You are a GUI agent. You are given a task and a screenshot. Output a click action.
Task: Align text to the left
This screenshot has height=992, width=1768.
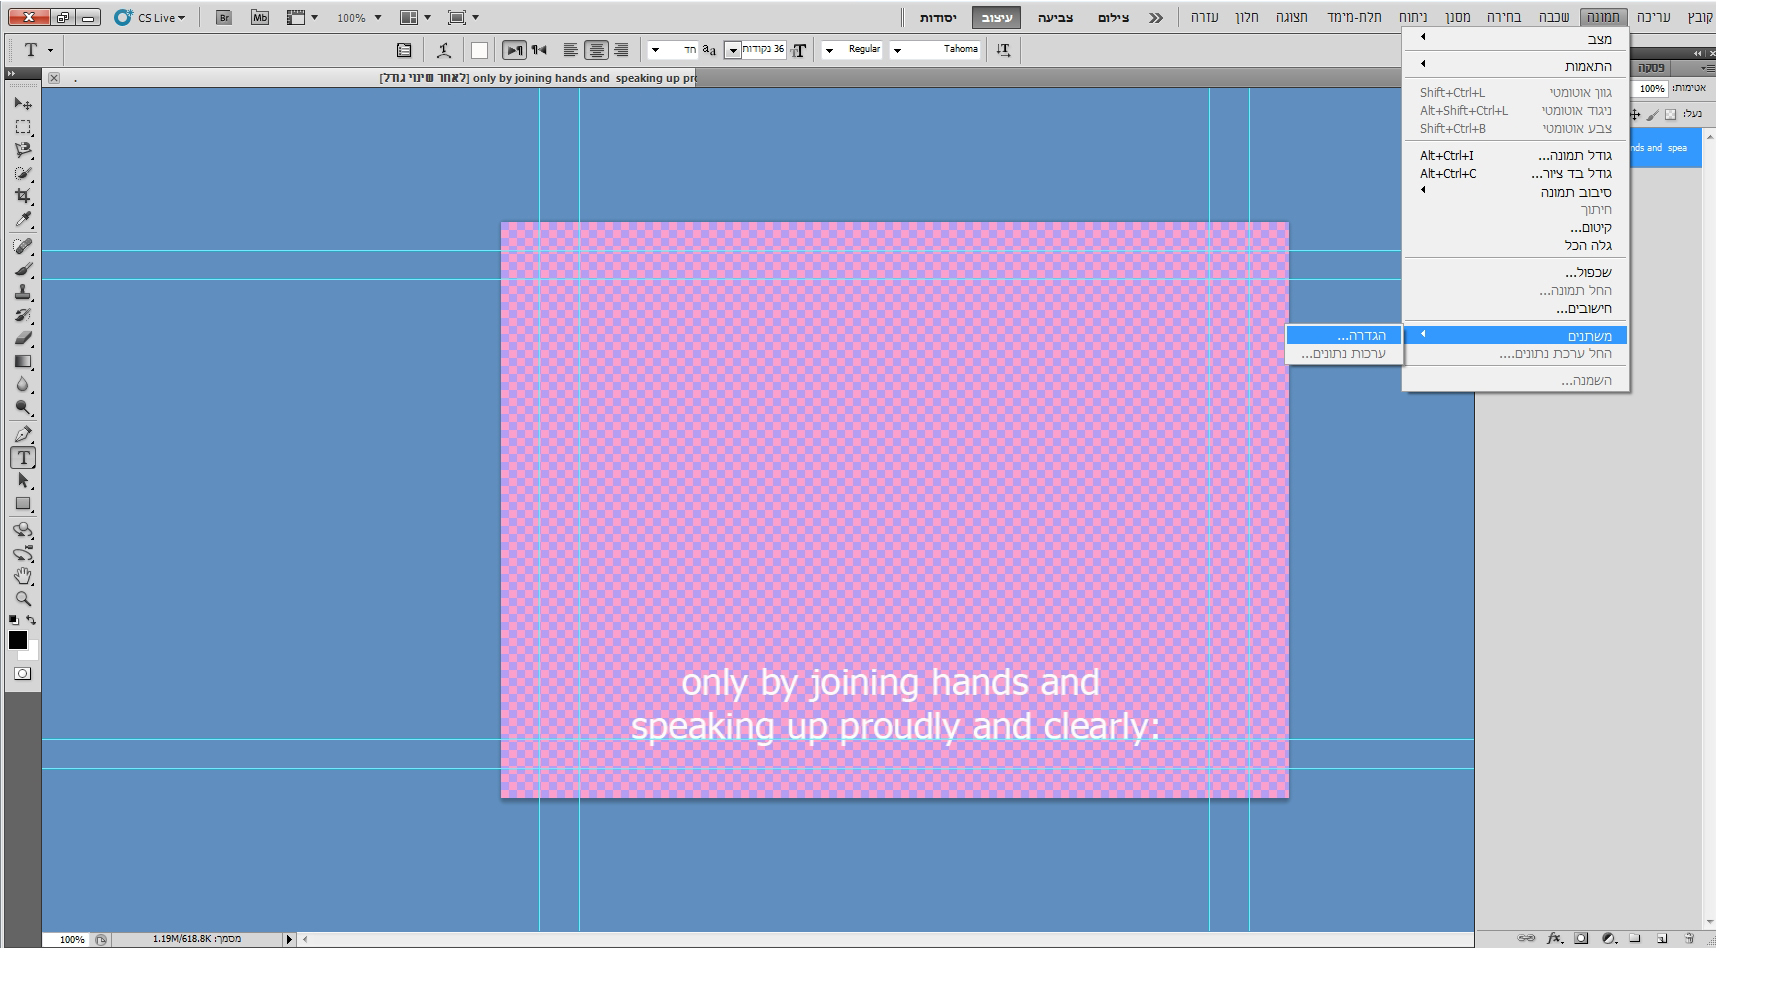pos(571,50)
